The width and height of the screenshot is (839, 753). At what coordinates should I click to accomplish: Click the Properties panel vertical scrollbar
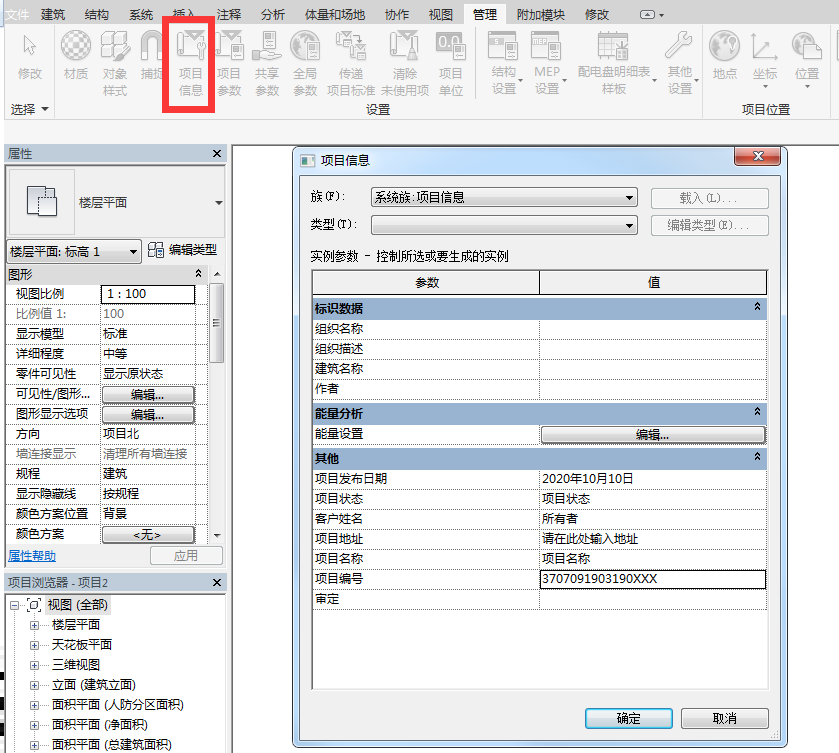point(217,323)
